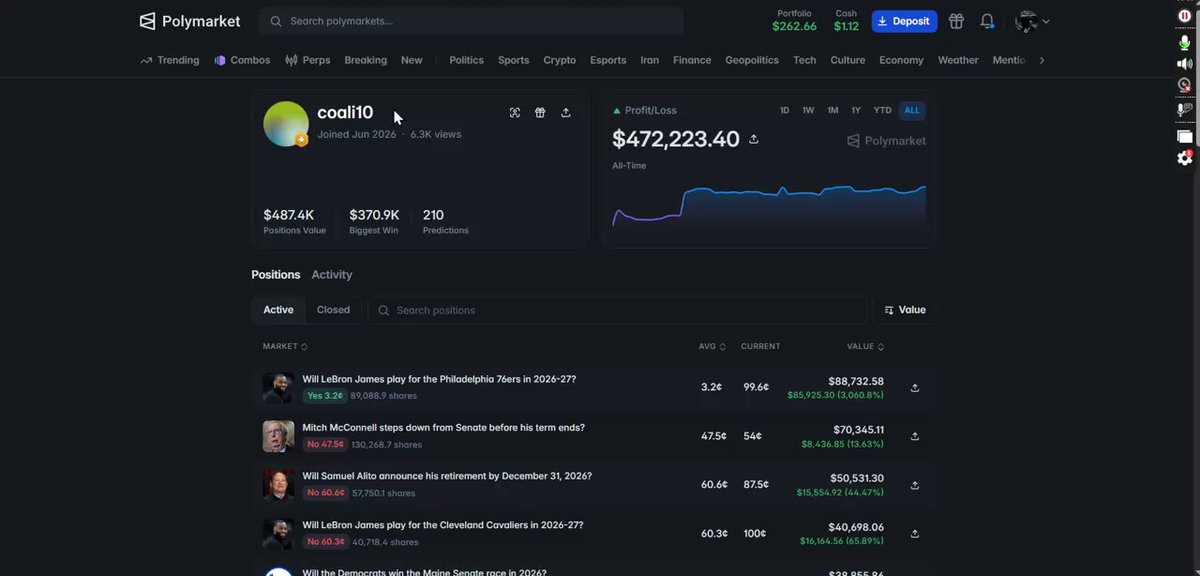Select the YTD chart range
The width and height of the screenshot is (1200, 576).
[x=882, y=110]
